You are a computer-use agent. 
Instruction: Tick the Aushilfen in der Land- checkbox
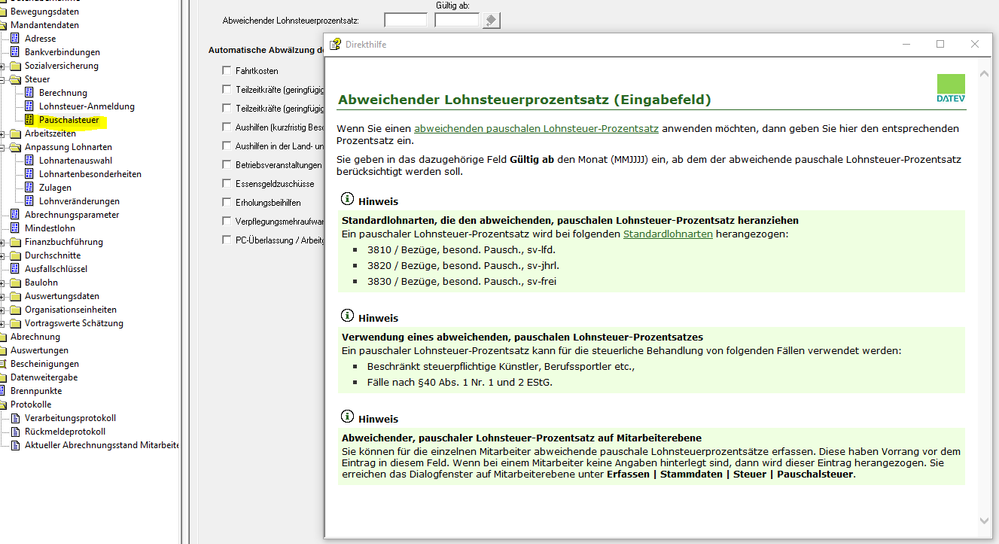point(226,145)
